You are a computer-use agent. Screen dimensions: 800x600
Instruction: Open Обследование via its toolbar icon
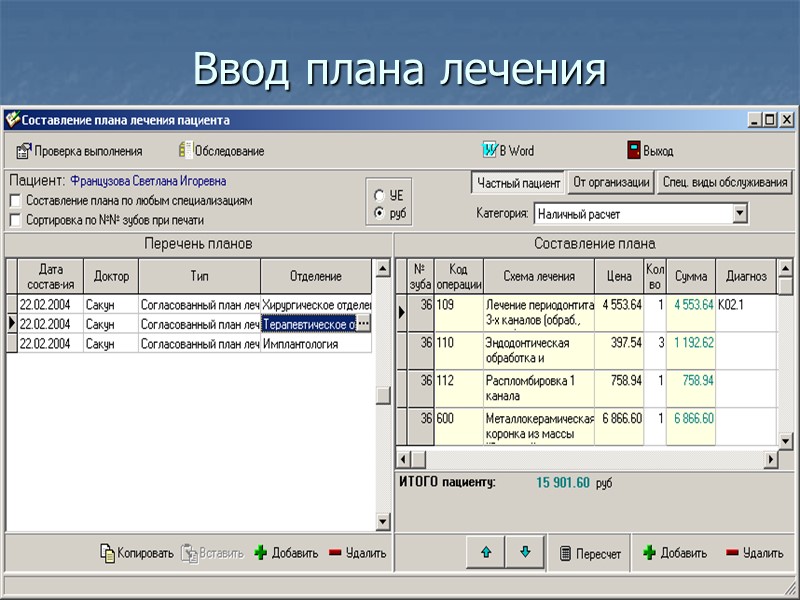point(186,150)
